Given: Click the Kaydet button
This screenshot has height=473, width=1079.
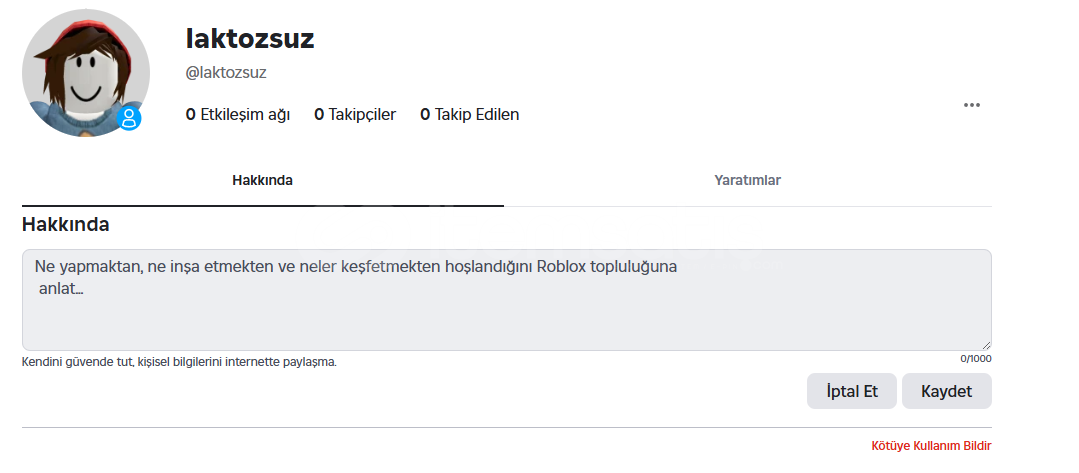Looking at the screenshot, I should click(946, 391).
